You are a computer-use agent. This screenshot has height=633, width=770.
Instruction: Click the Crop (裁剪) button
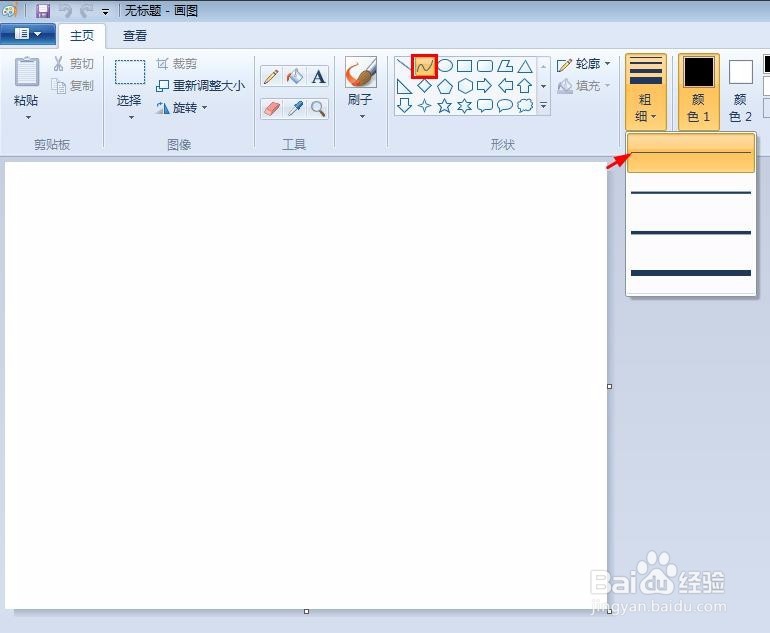click(177, 64)
